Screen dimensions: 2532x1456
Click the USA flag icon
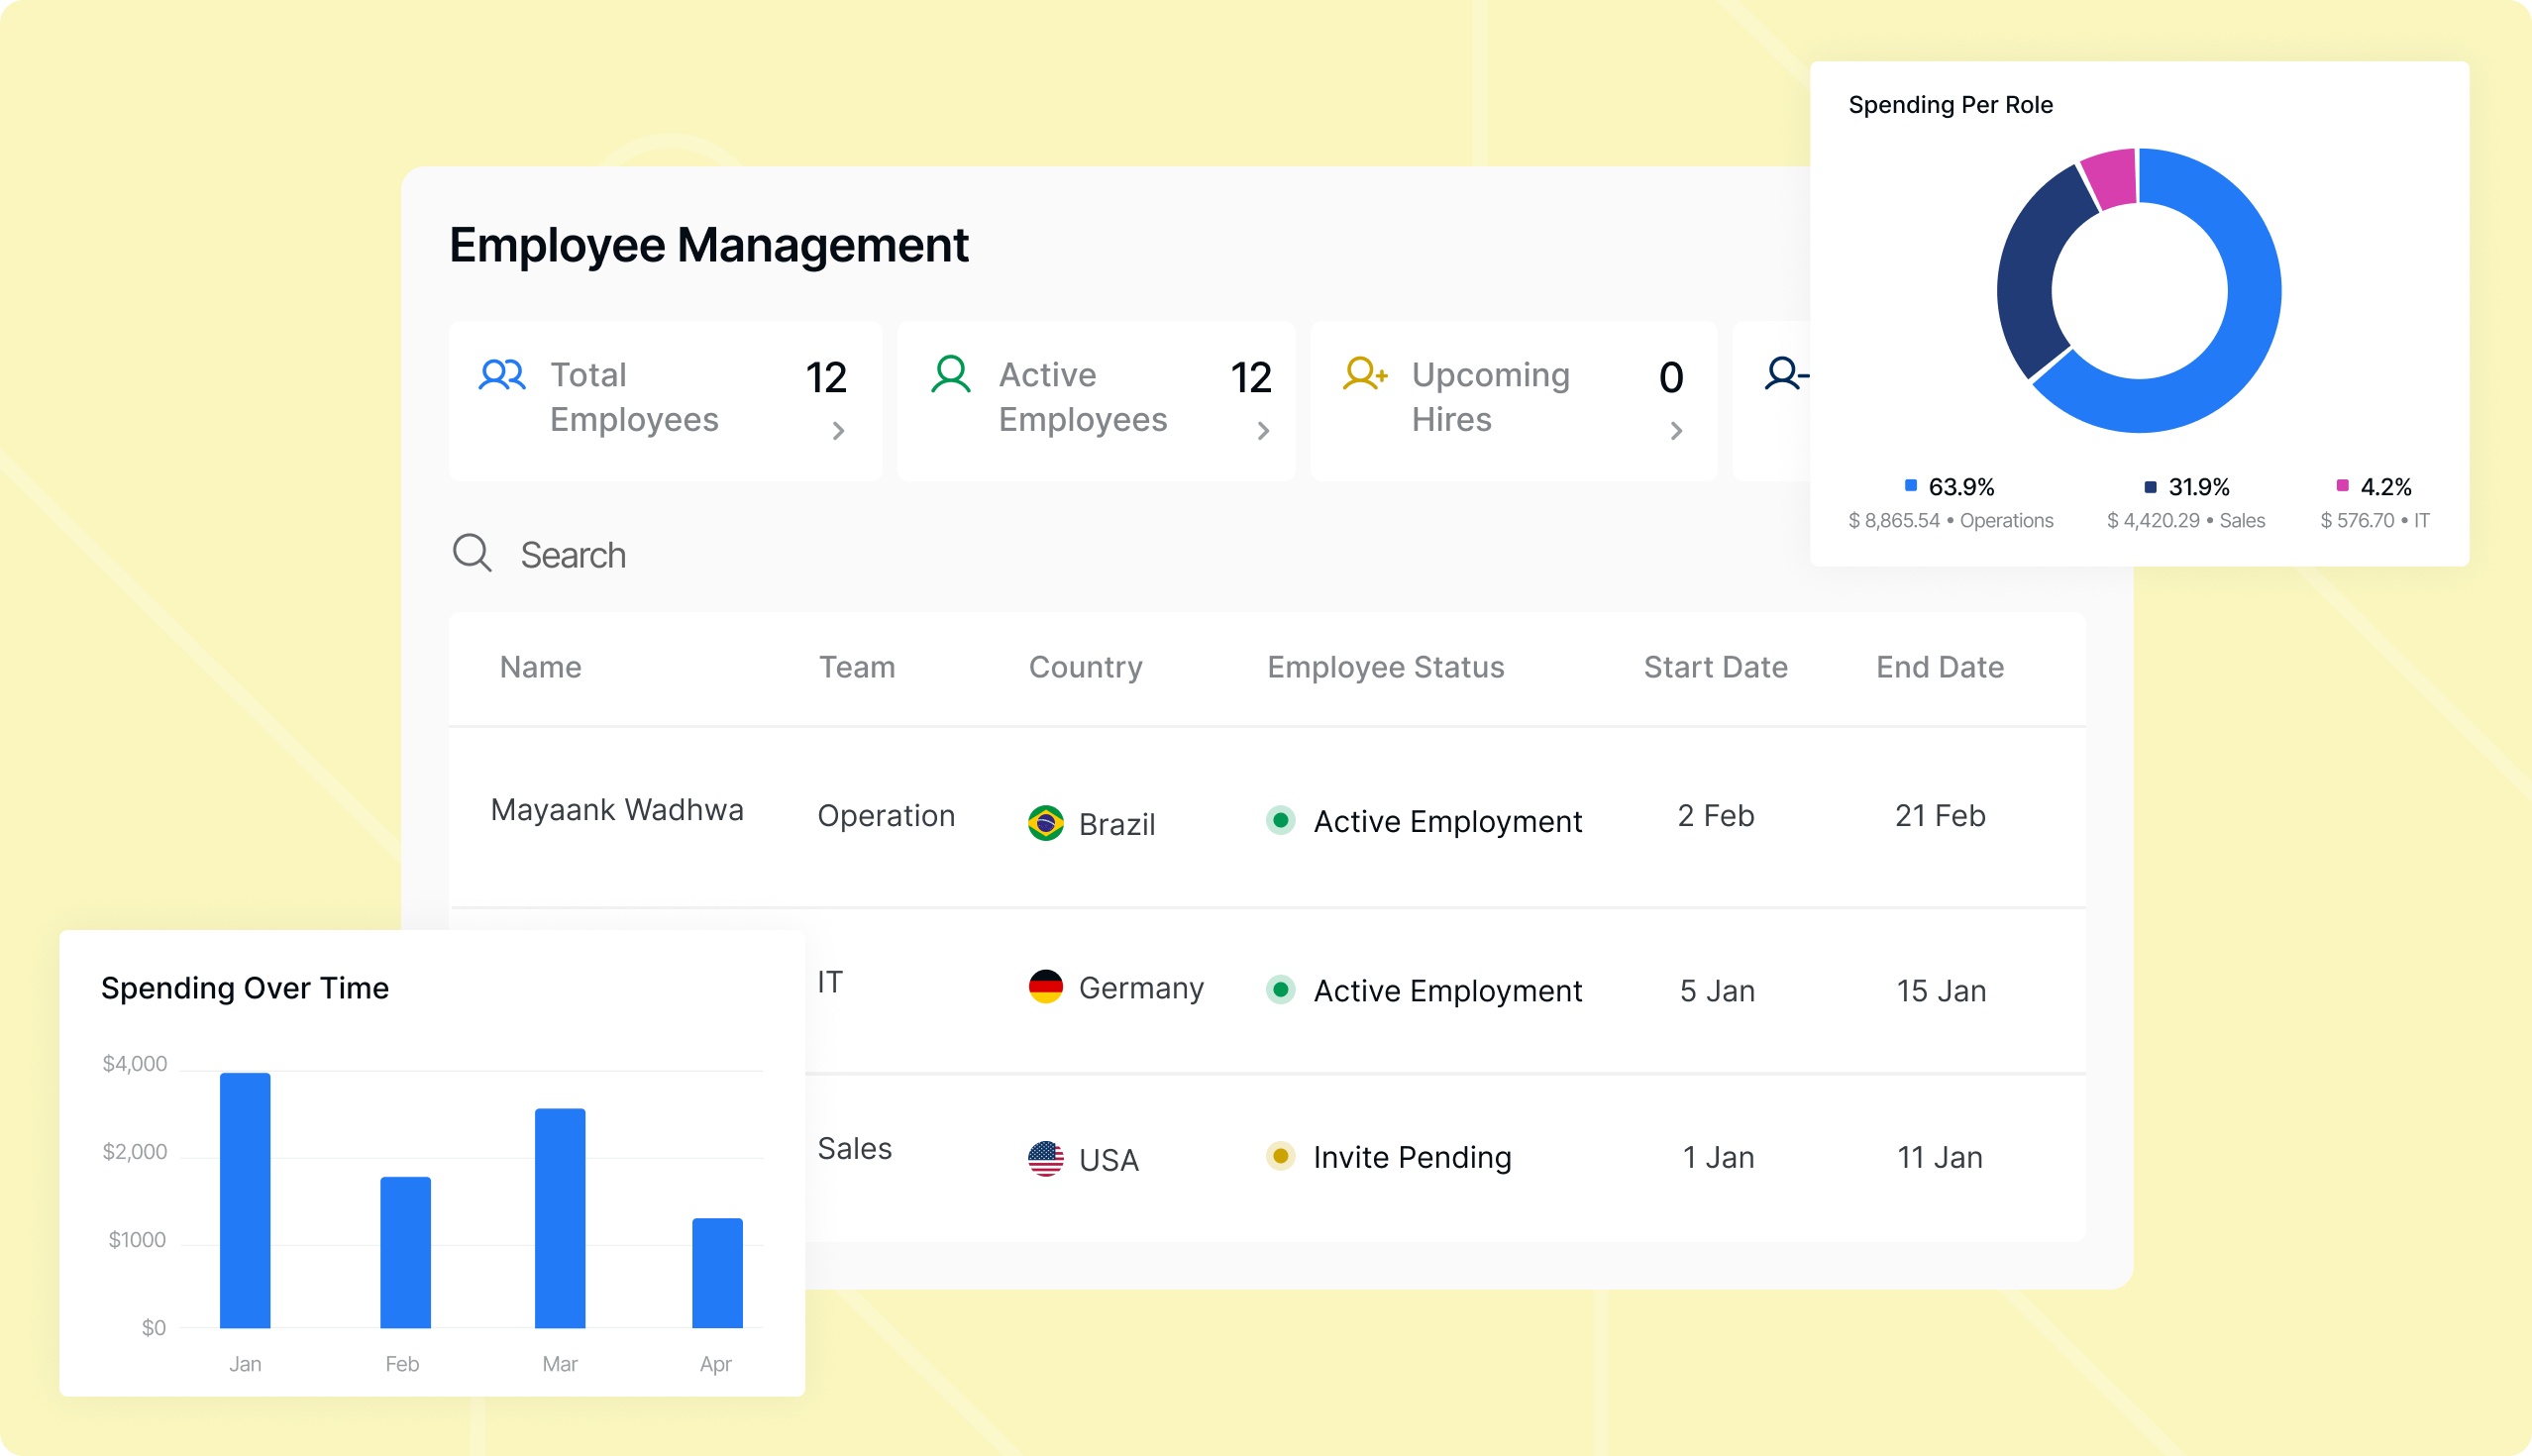click(1046, 1159)
